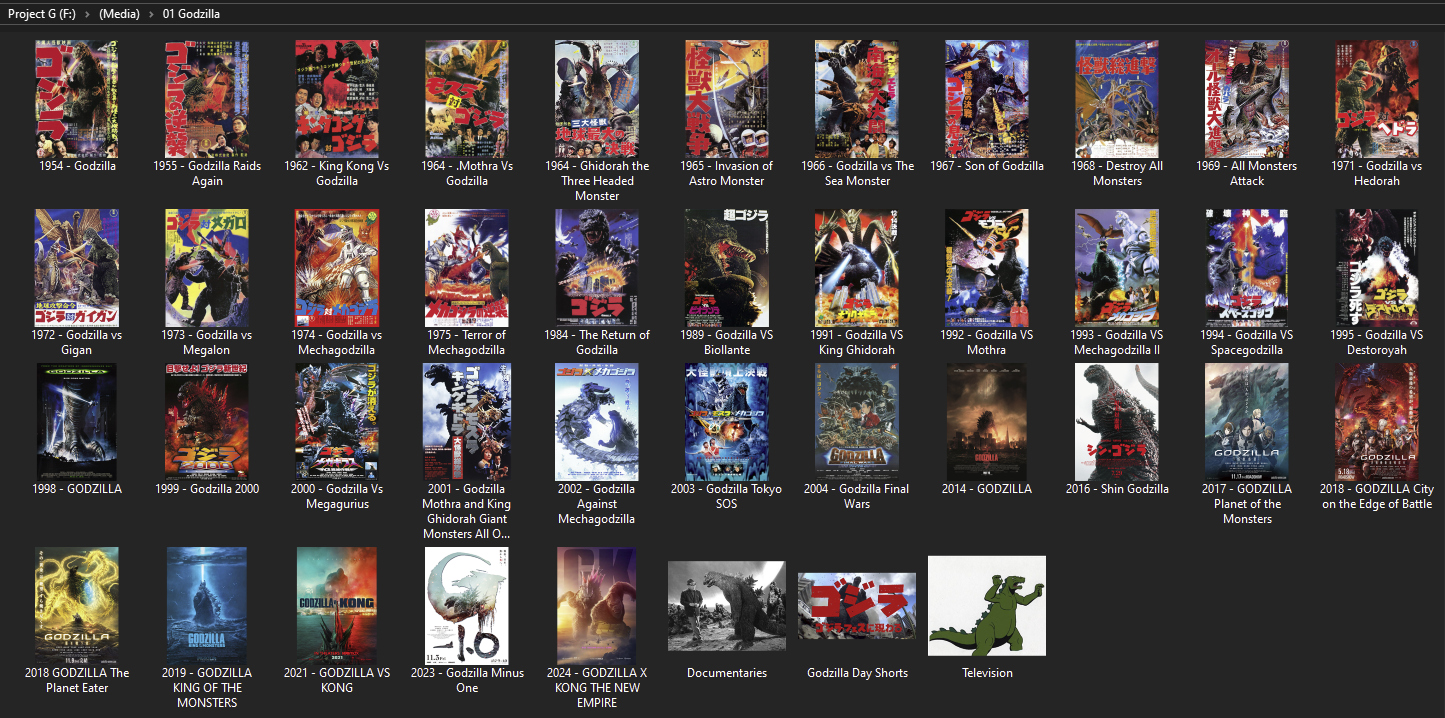Navigate to Project G (F:) in breadcrumb
This screenshot has height=718, width=1445.
41,14
